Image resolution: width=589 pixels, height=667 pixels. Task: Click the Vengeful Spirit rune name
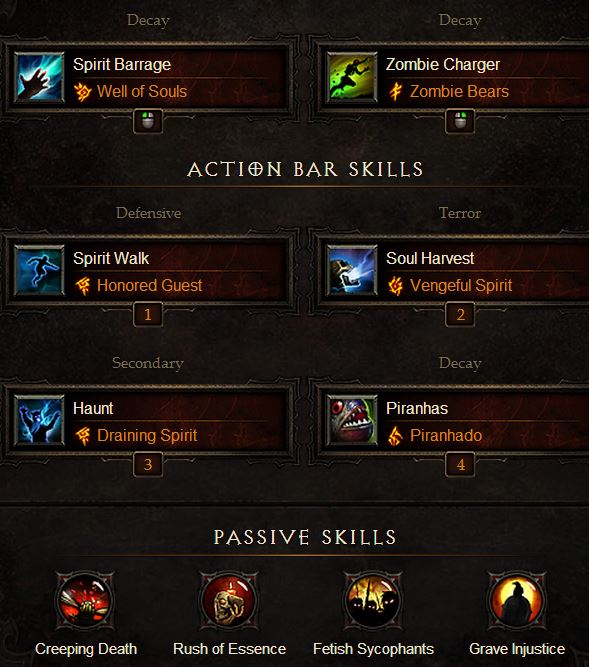tap(461, 285)
